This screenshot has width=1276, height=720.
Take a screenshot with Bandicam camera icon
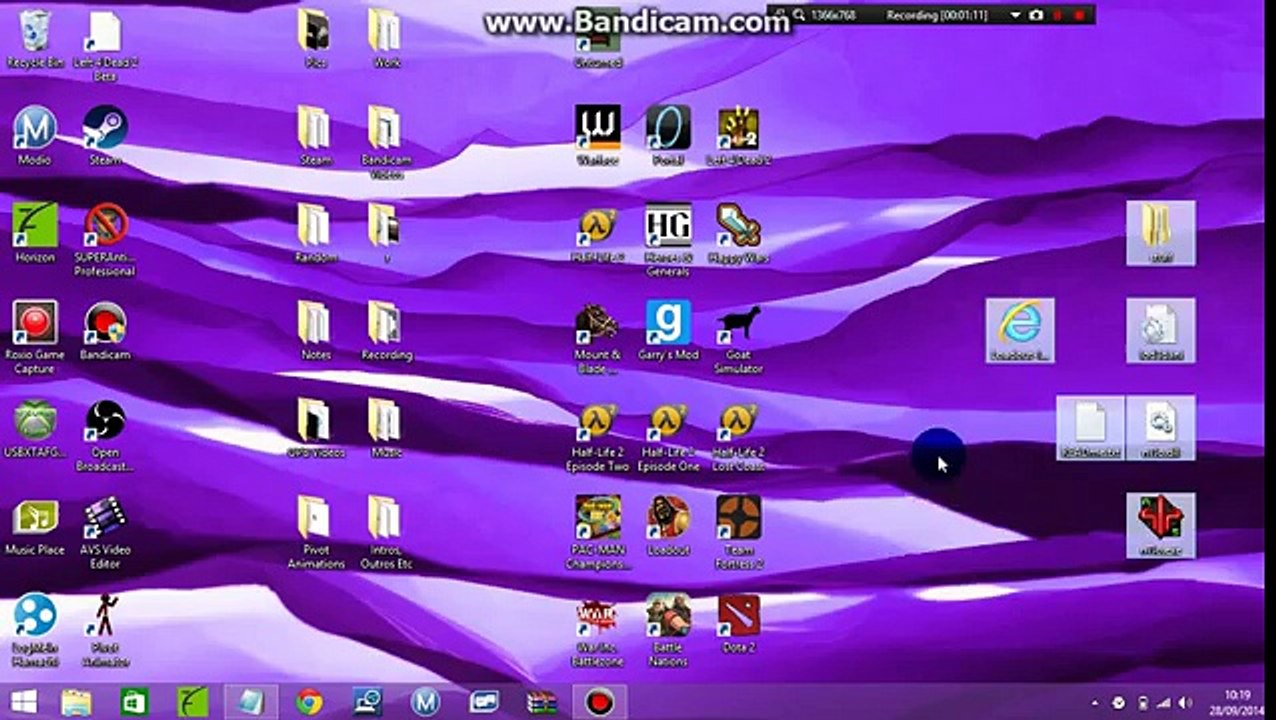tap(1037, 15)
